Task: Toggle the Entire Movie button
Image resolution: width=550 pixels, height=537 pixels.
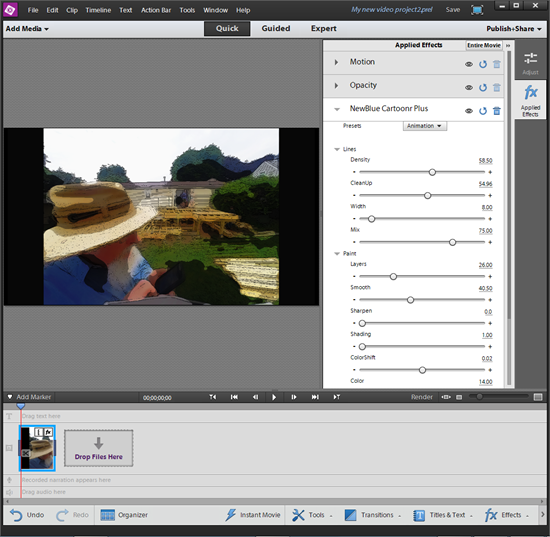Action: 484,45
